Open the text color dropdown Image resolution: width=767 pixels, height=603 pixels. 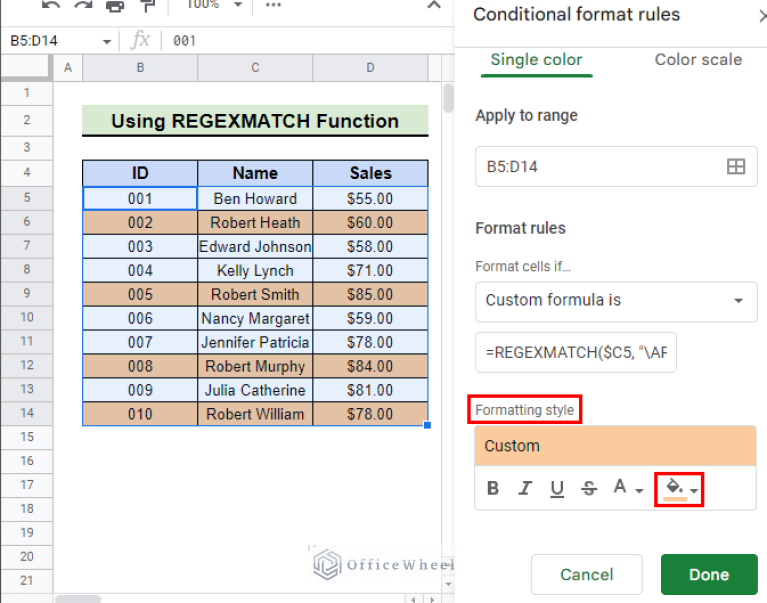(x=627, y=488)
